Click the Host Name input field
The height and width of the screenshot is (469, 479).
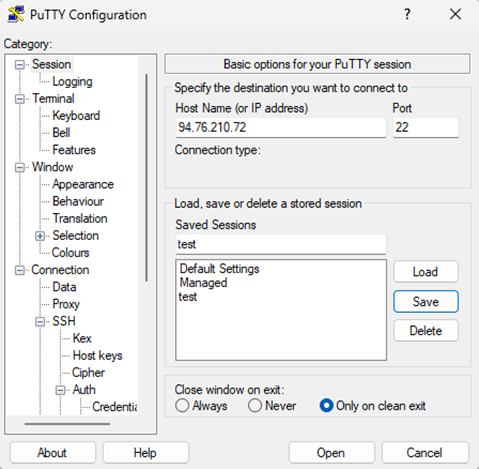click(x=281, y=127)
